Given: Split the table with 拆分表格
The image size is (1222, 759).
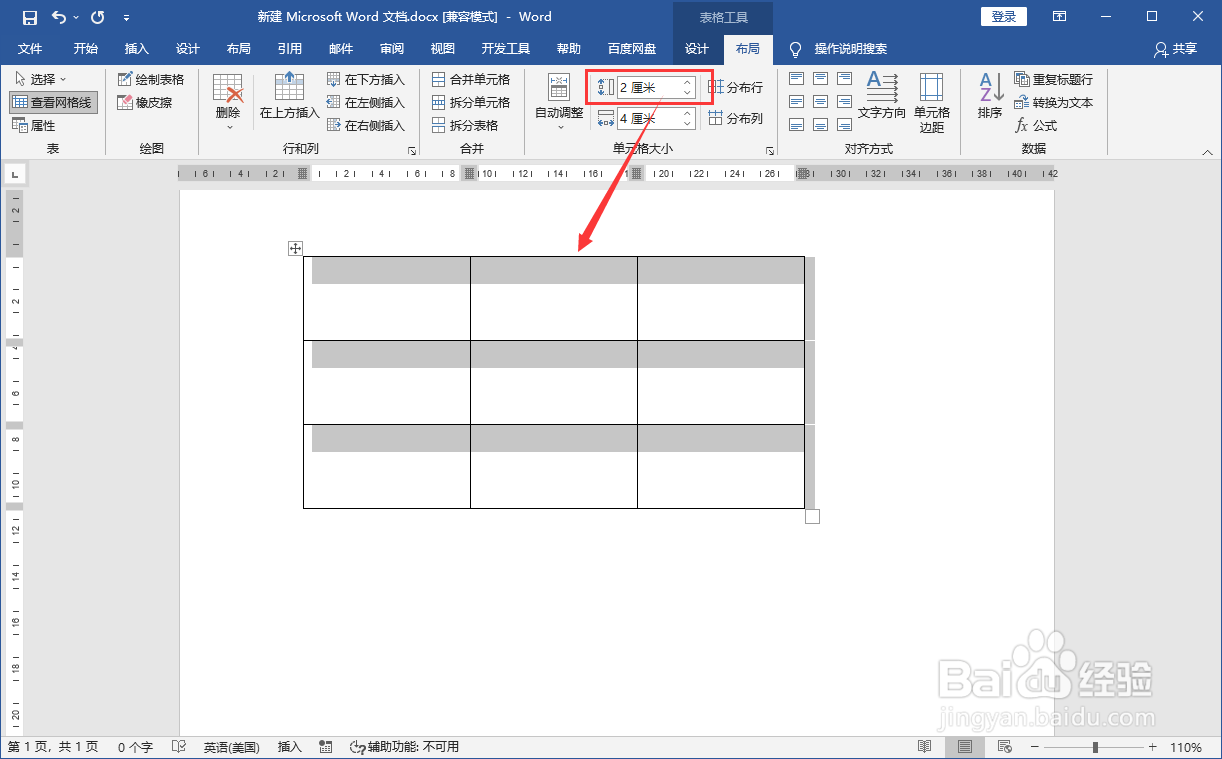Looking at the screenshot, I should [x=465, y=126].
